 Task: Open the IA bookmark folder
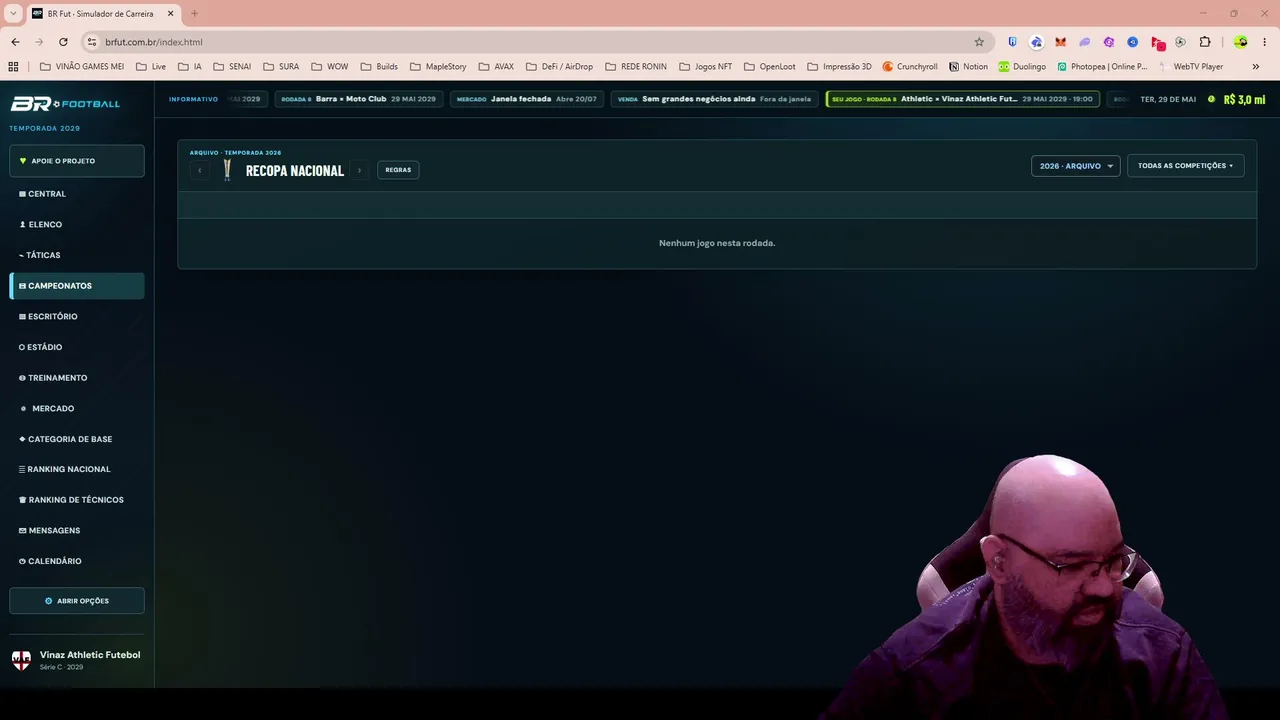pos(190,67)
